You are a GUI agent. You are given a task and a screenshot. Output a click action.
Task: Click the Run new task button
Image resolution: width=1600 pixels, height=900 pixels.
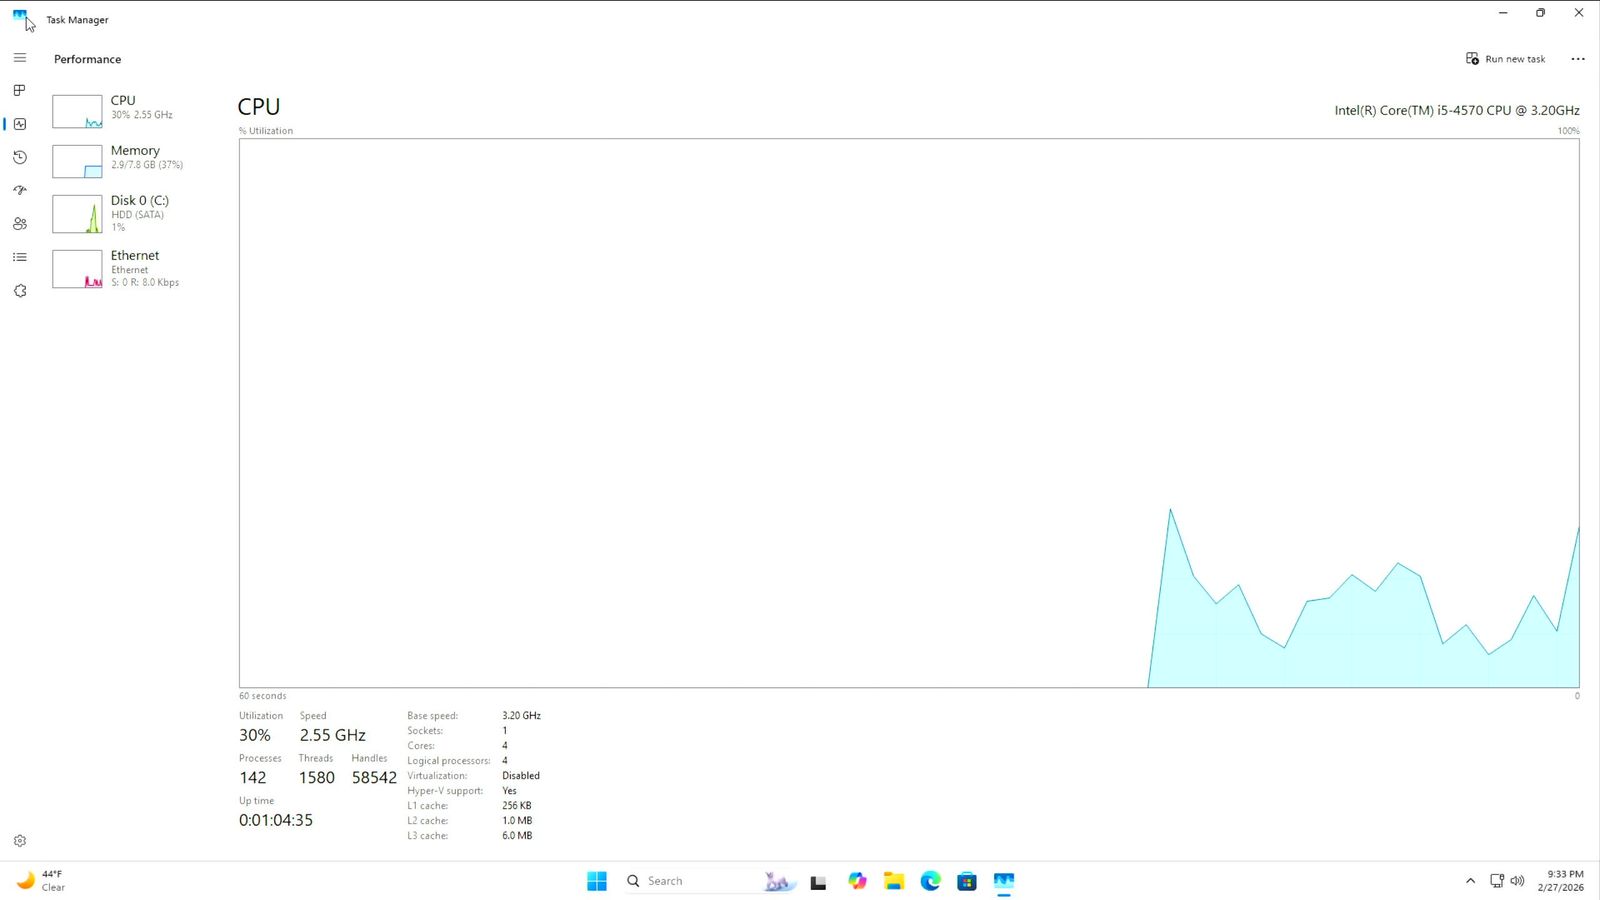1505,59
